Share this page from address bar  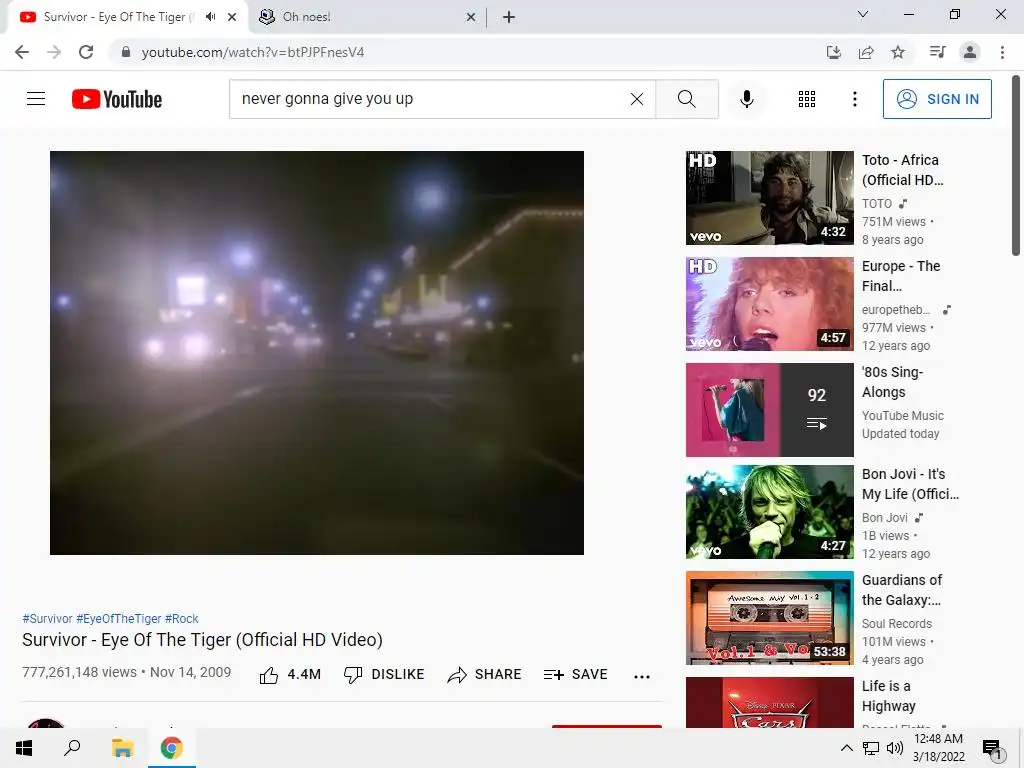[866, 52]
